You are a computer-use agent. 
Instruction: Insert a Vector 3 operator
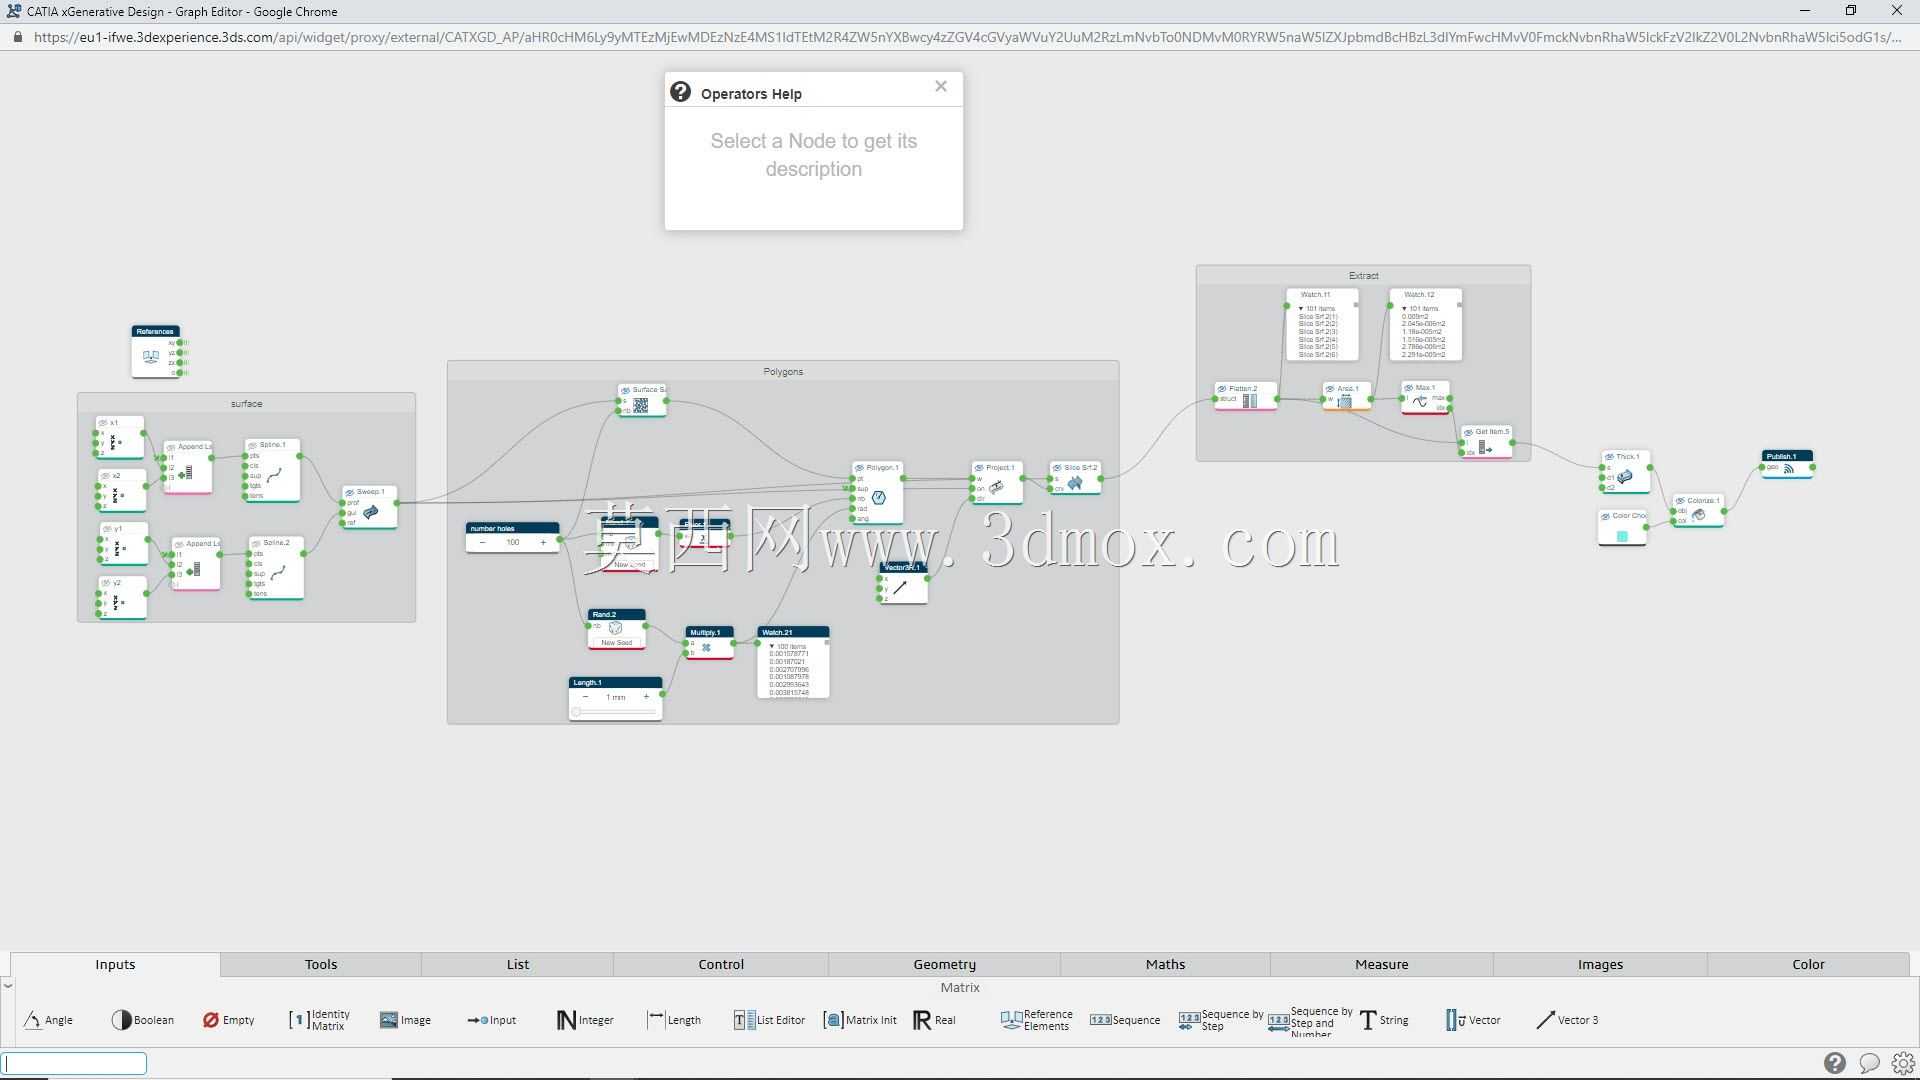tap(1567, 1020)
